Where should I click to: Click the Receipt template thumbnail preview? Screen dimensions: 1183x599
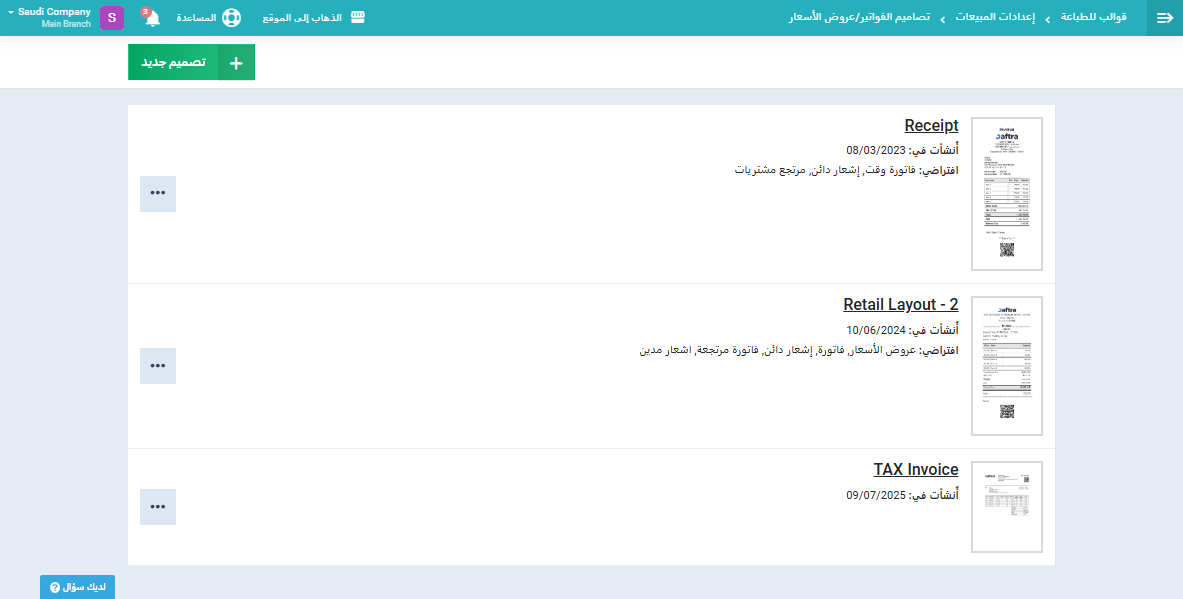pyautogui.click(x=1007, y=194)
